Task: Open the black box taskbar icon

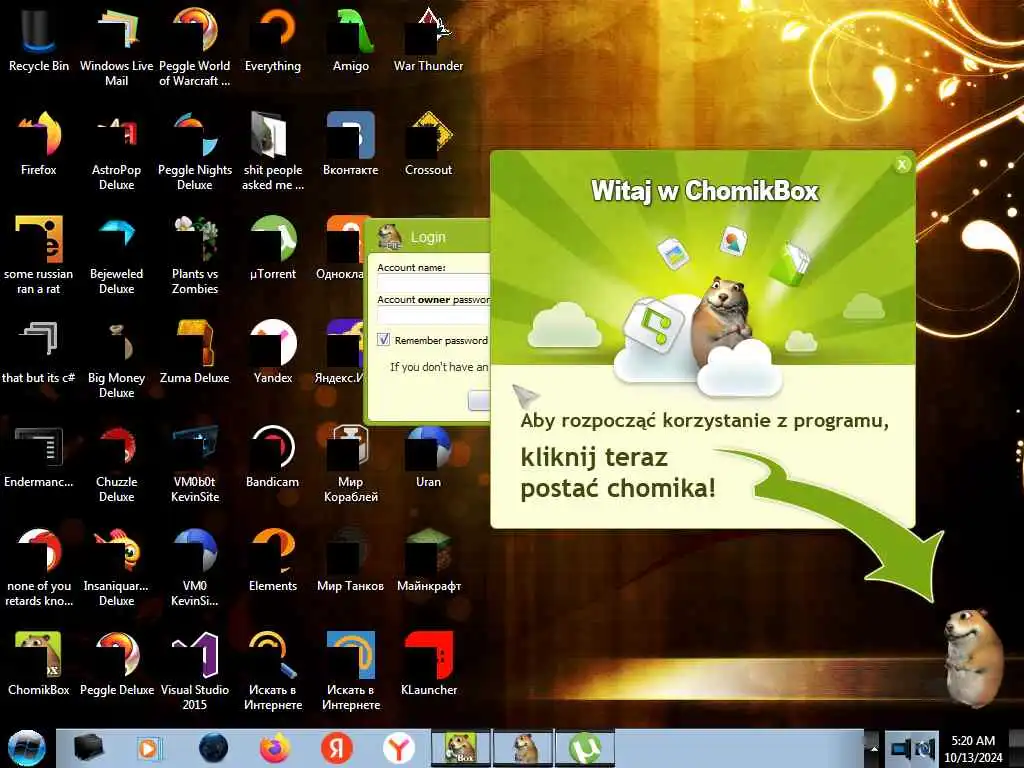Action: (88, 748)
